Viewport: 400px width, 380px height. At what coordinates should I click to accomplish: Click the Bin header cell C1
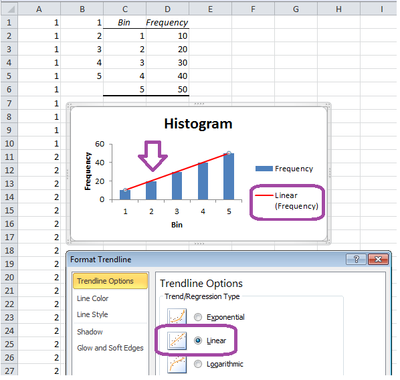click(125, 23)
